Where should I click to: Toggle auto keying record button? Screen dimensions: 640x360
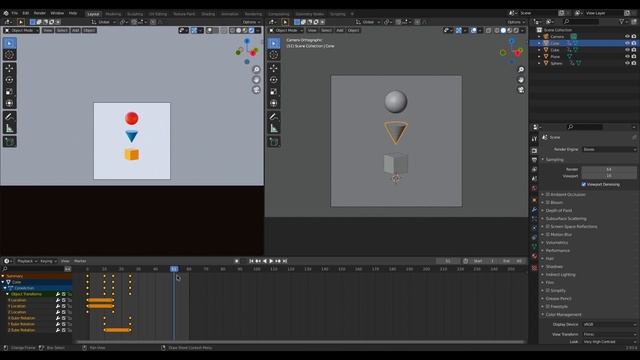[x=237, y=261]
